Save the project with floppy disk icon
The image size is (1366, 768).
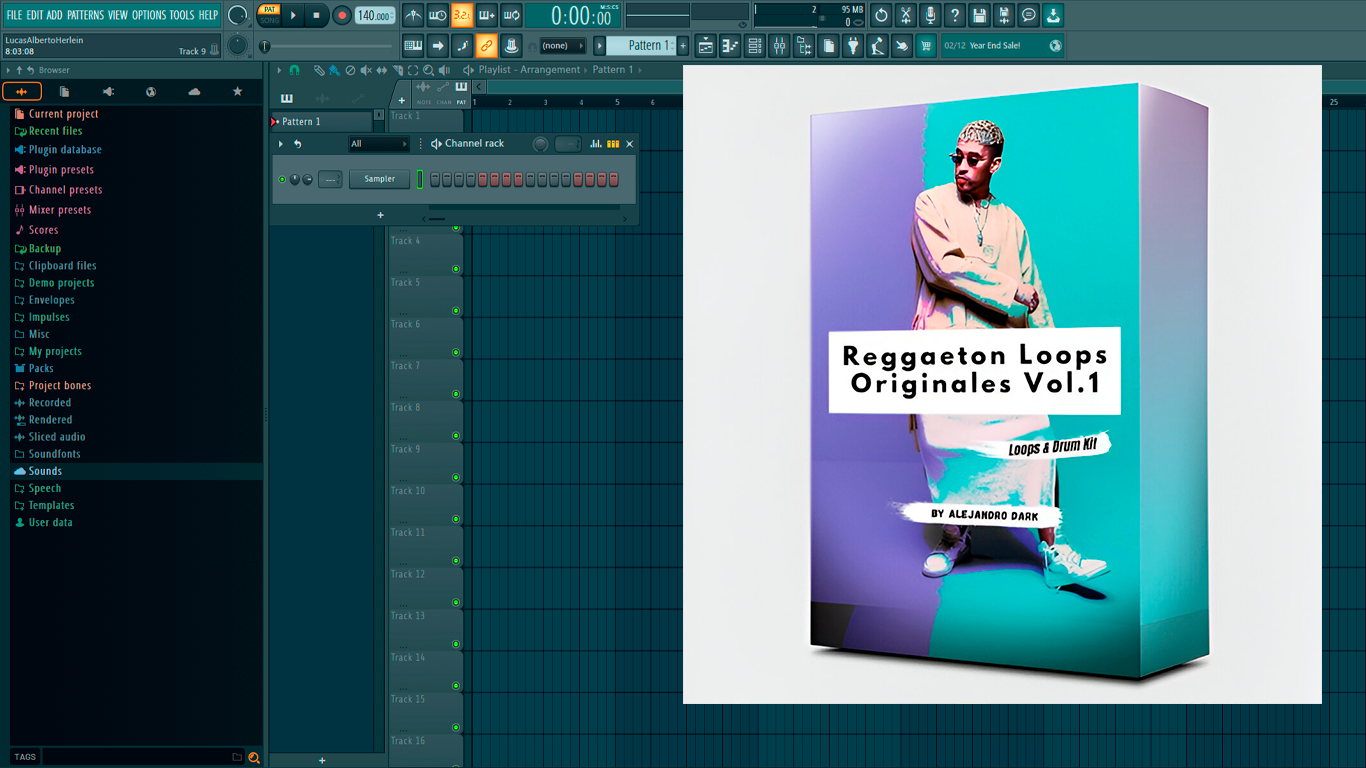click(980, 15)
